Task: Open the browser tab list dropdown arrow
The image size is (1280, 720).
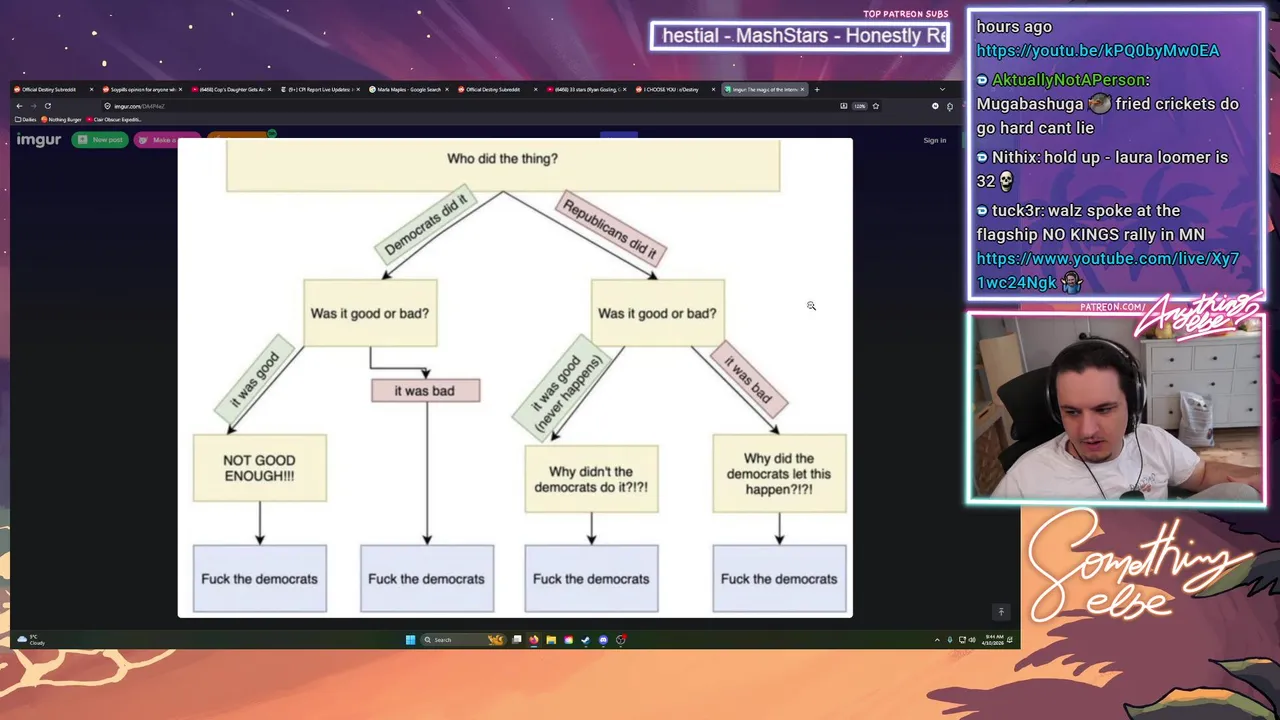Action: point(941,90)
